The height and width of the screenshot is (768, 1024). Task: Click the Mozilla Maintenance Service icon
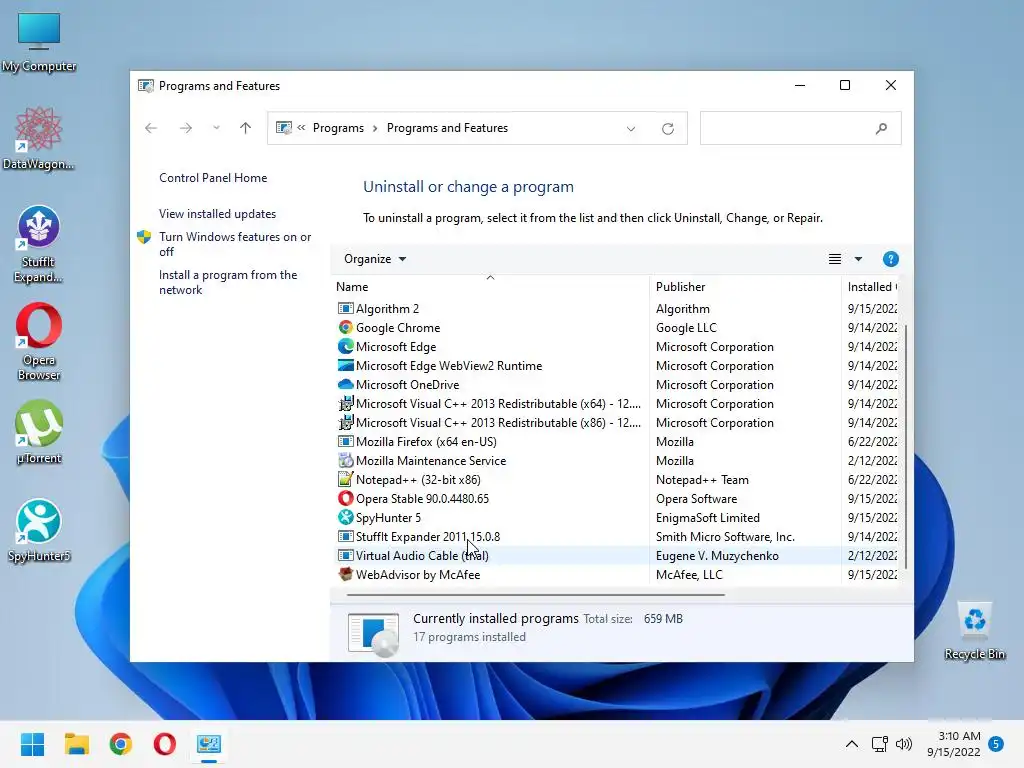pyautogui.click(x=345, y=460)
